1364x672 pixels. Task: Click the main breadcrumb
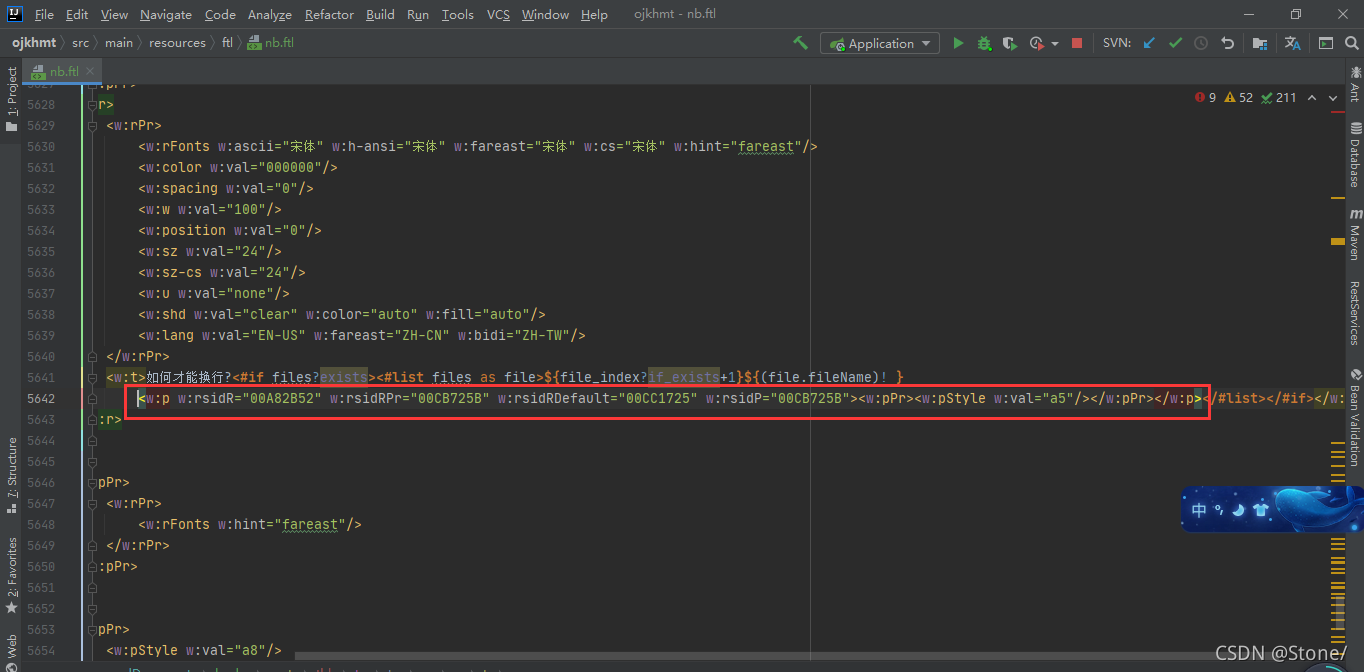point(119,43)
